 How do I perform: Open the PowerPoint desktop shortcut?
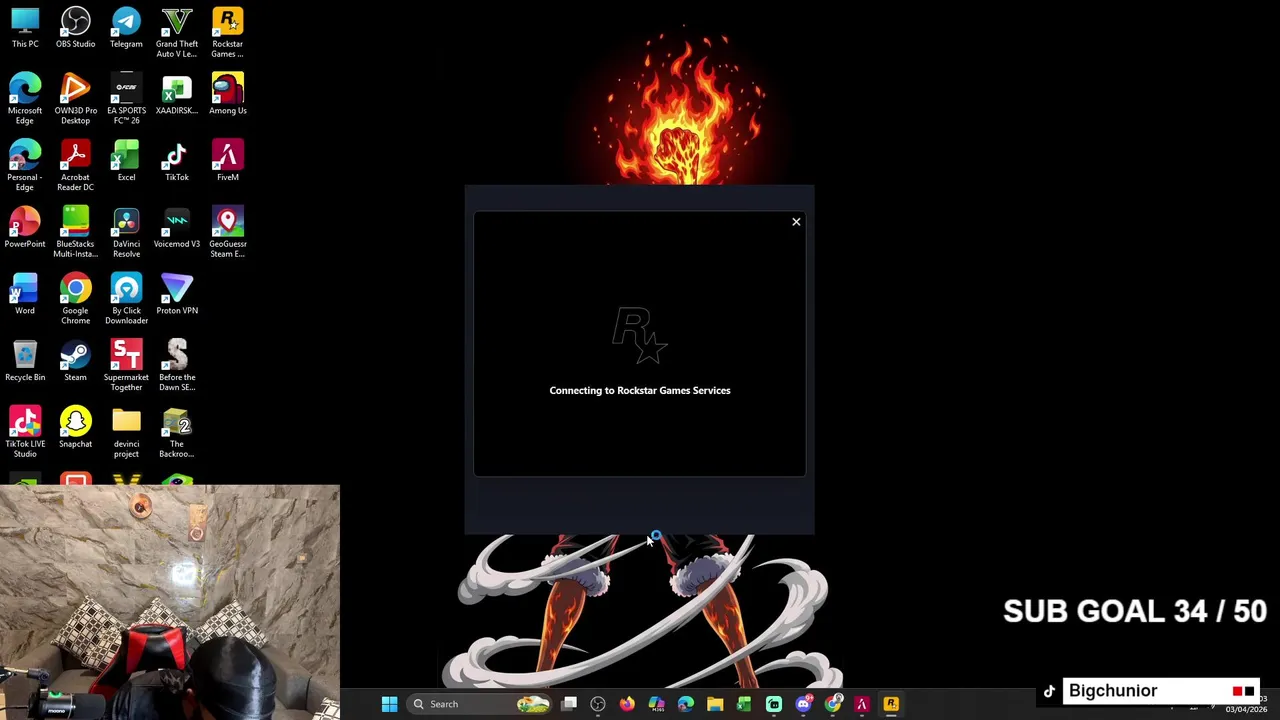(x=25, y=228)
